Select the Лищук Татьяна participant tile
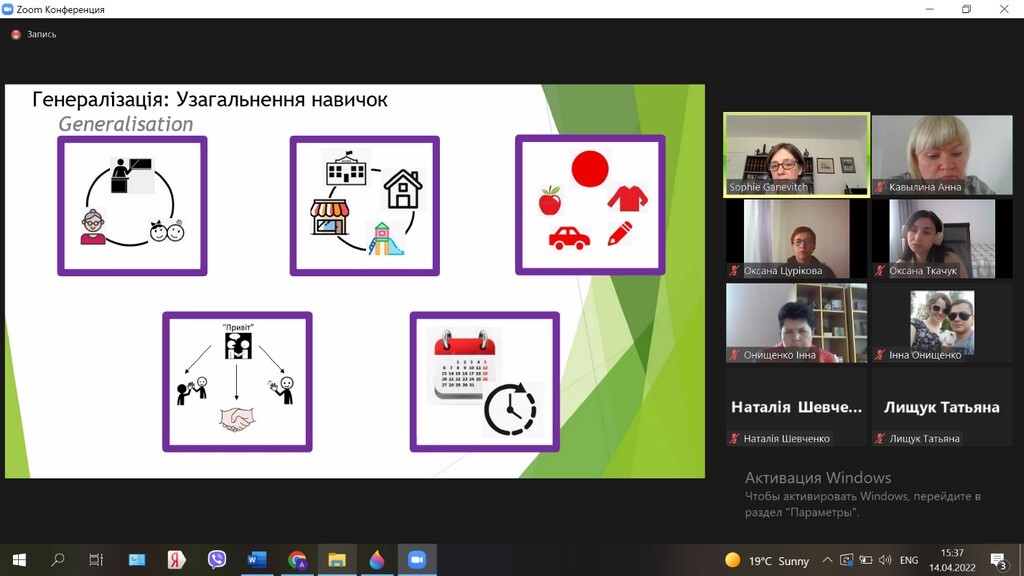 (x=942, y=407)
